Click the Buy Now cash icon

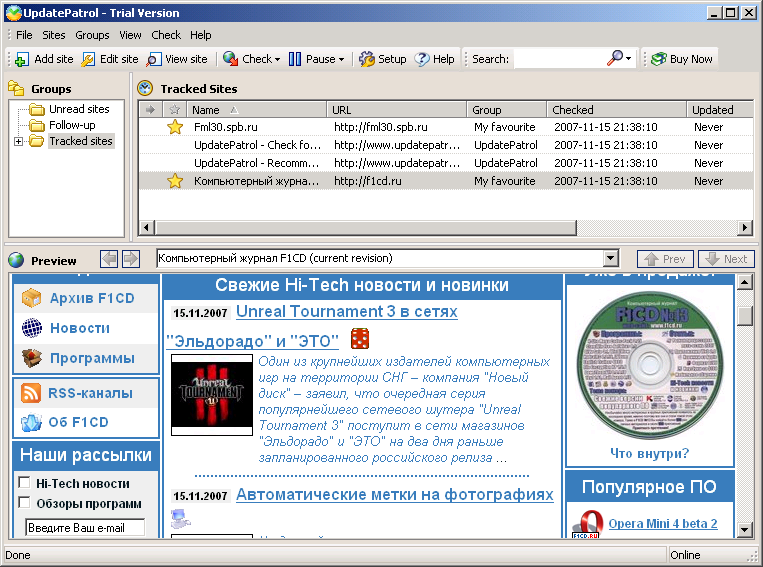659,59
